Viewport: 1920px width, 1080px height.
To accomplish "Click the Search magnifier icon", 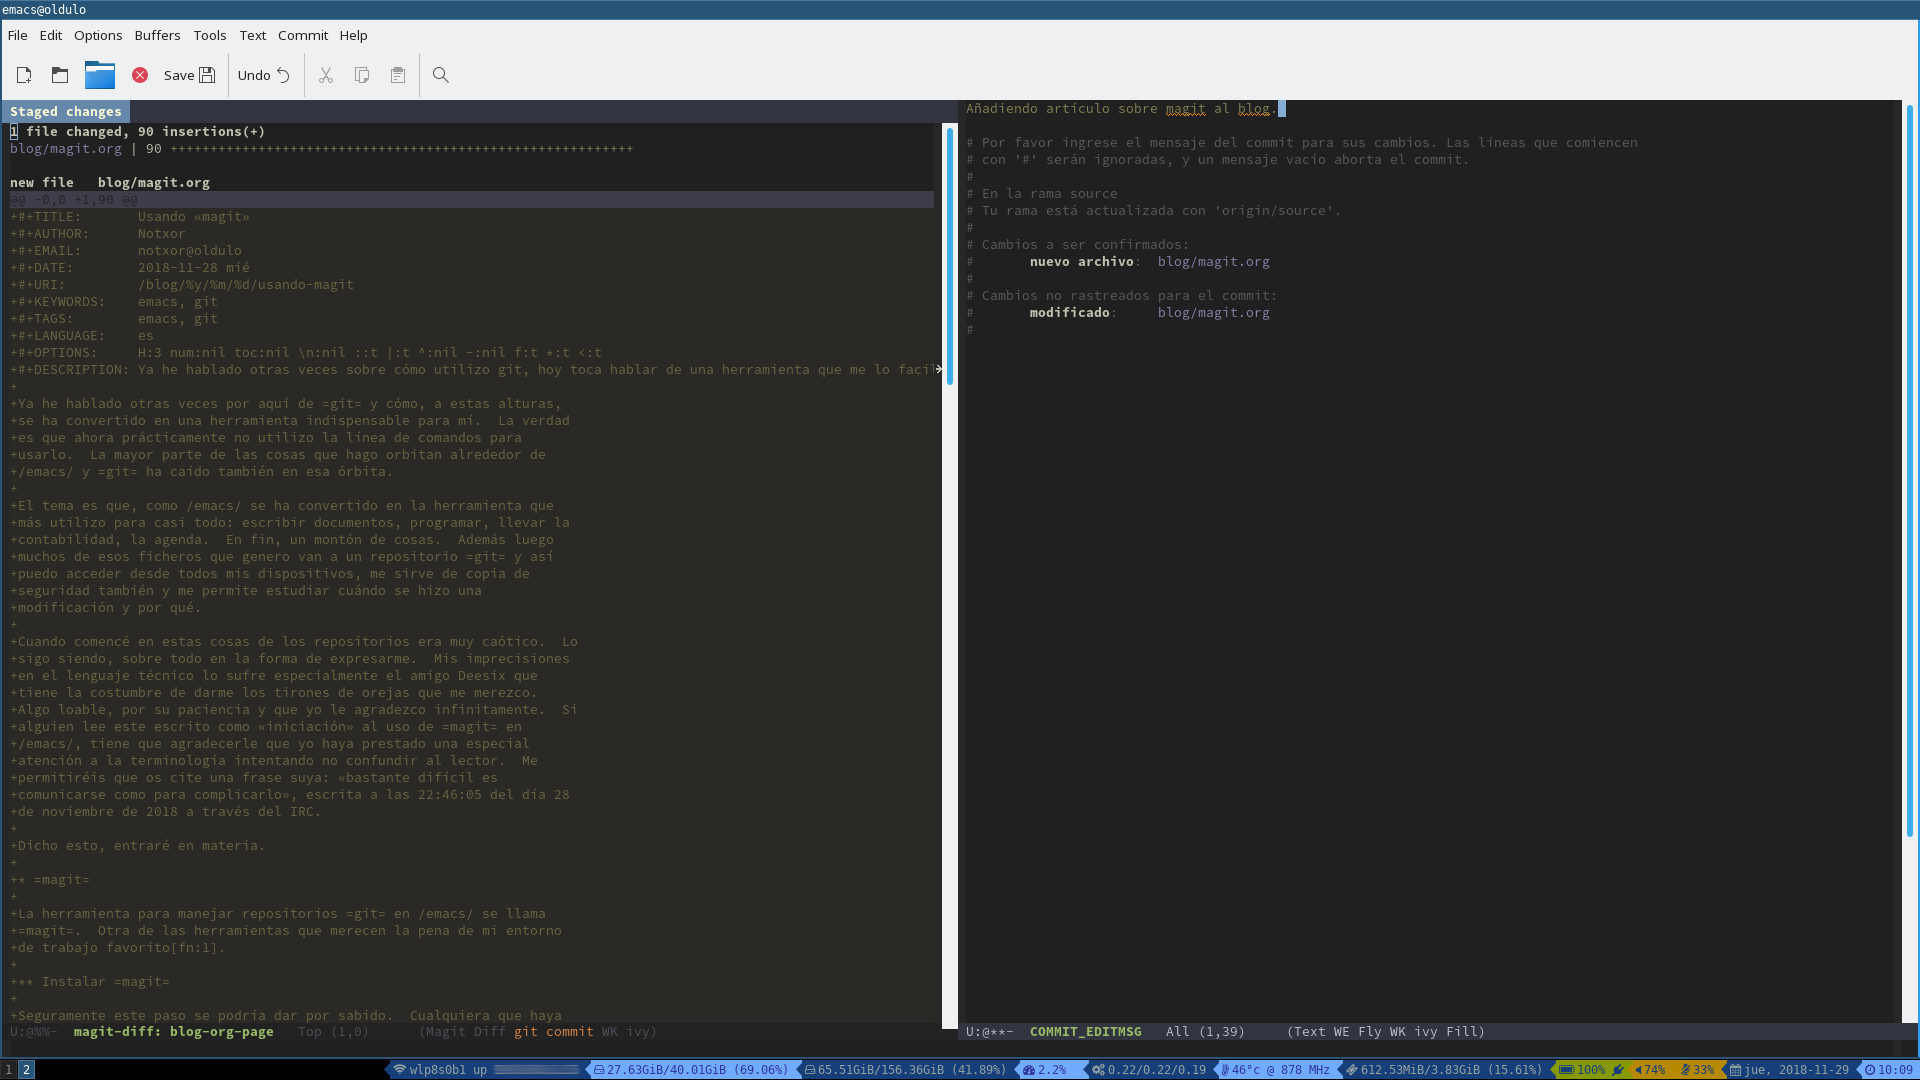I will [441, 75].
